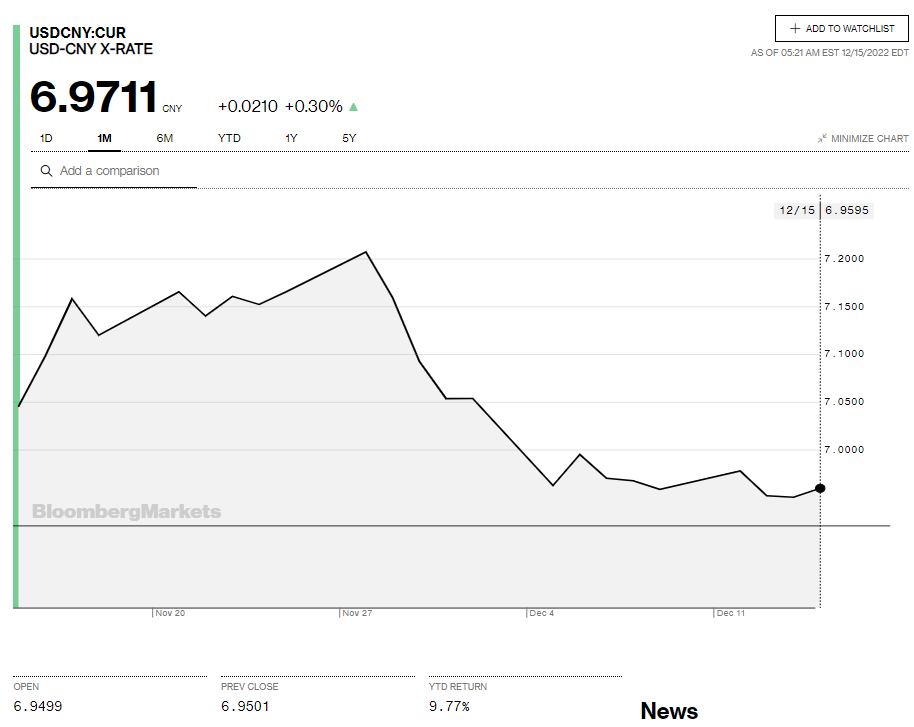This screenshot has width=914, height=727.
Task: Show the 6M chart range
Action: point(164,138)
